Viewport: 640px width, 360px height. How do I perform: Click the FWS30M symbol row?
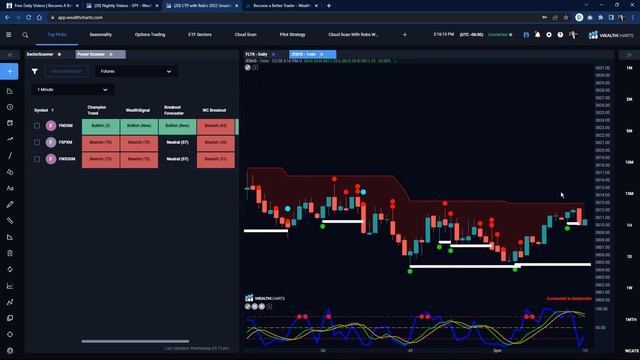[x=67, y=159]
